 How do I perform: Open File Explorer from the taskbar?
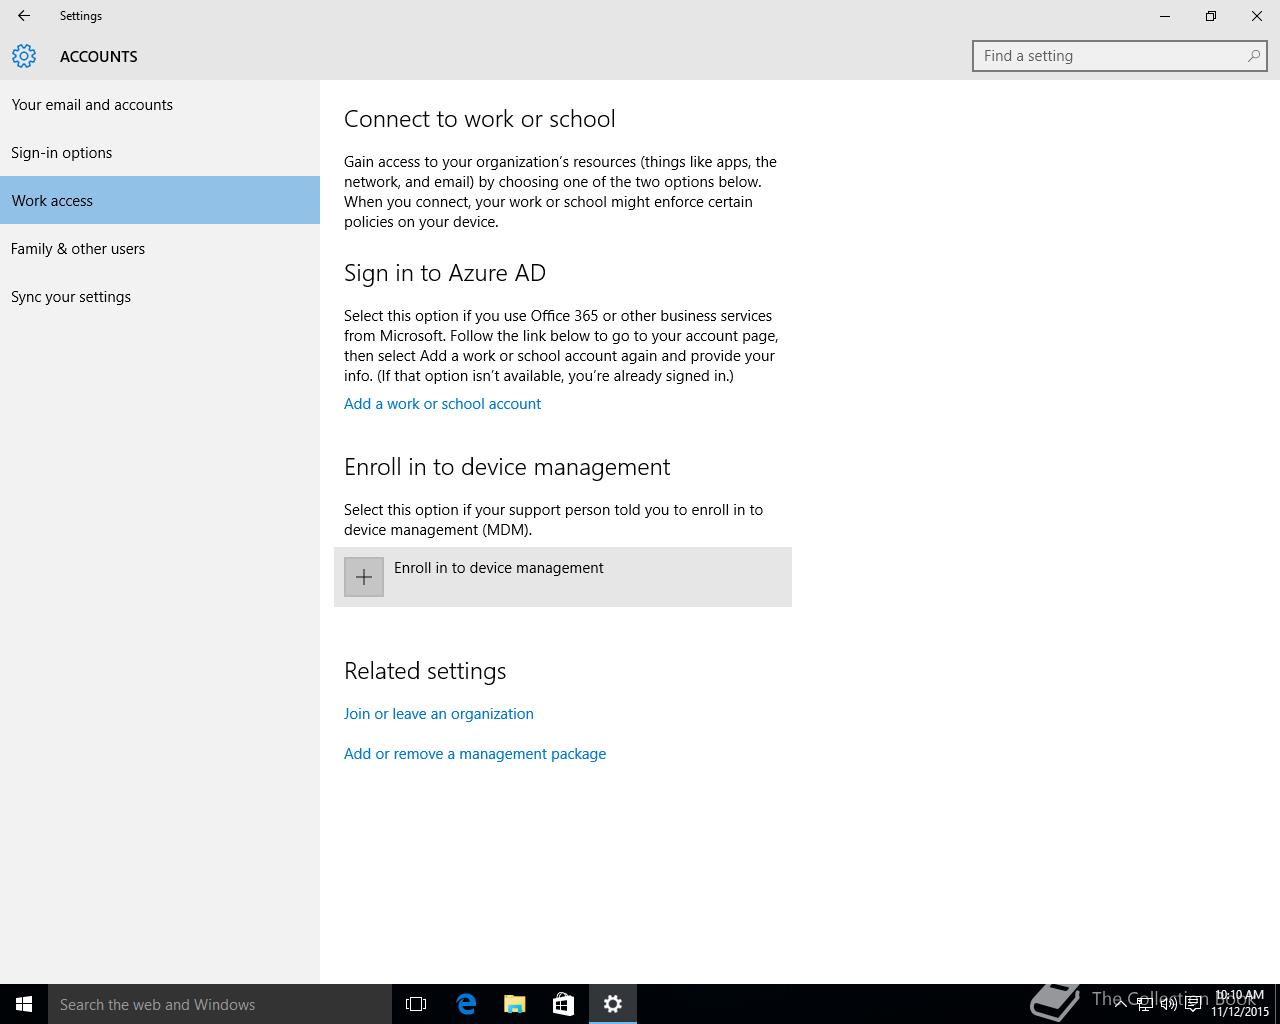tap(515, 1004)
